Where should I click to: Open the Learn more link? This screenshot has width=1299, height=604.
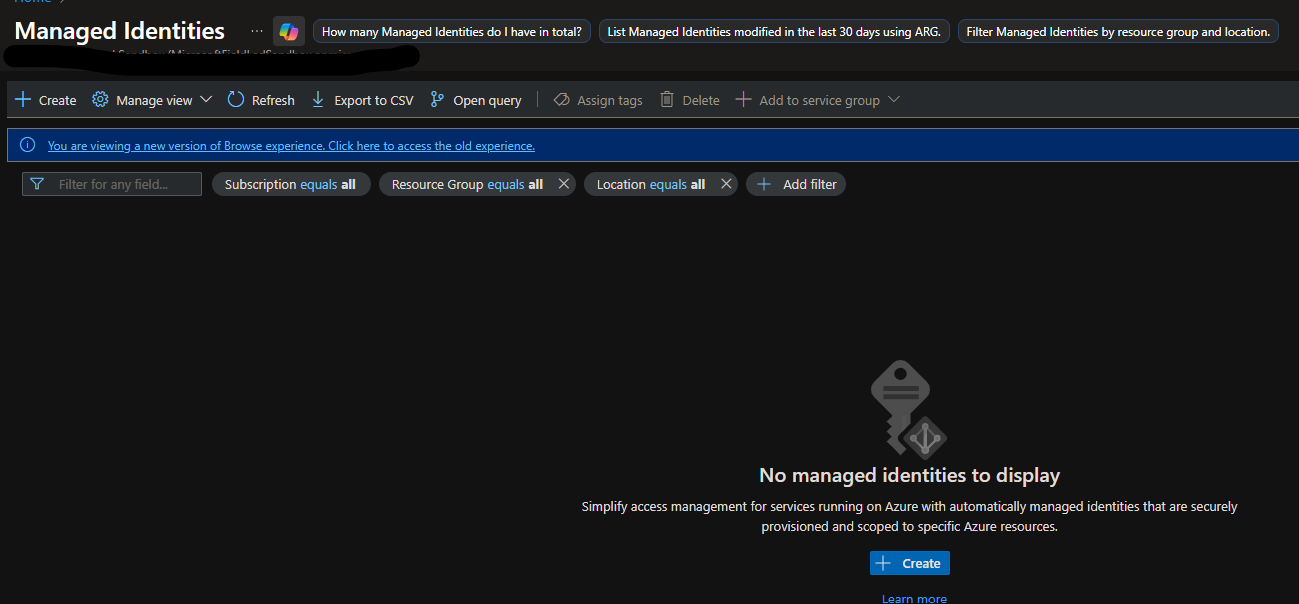(x=914, y=598)
